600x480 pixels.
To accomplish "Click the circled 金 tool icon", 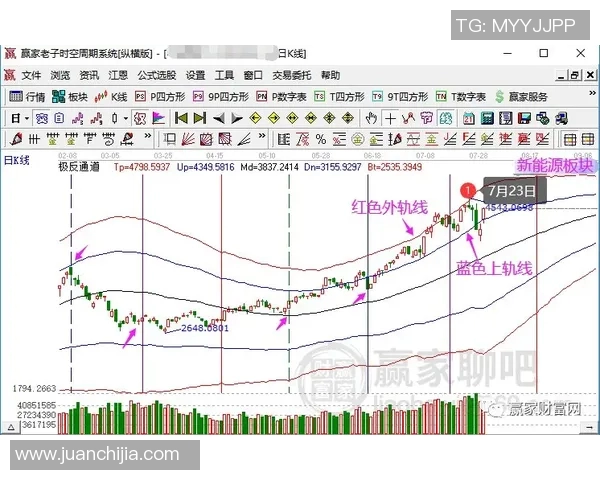I will coord(357,139).
